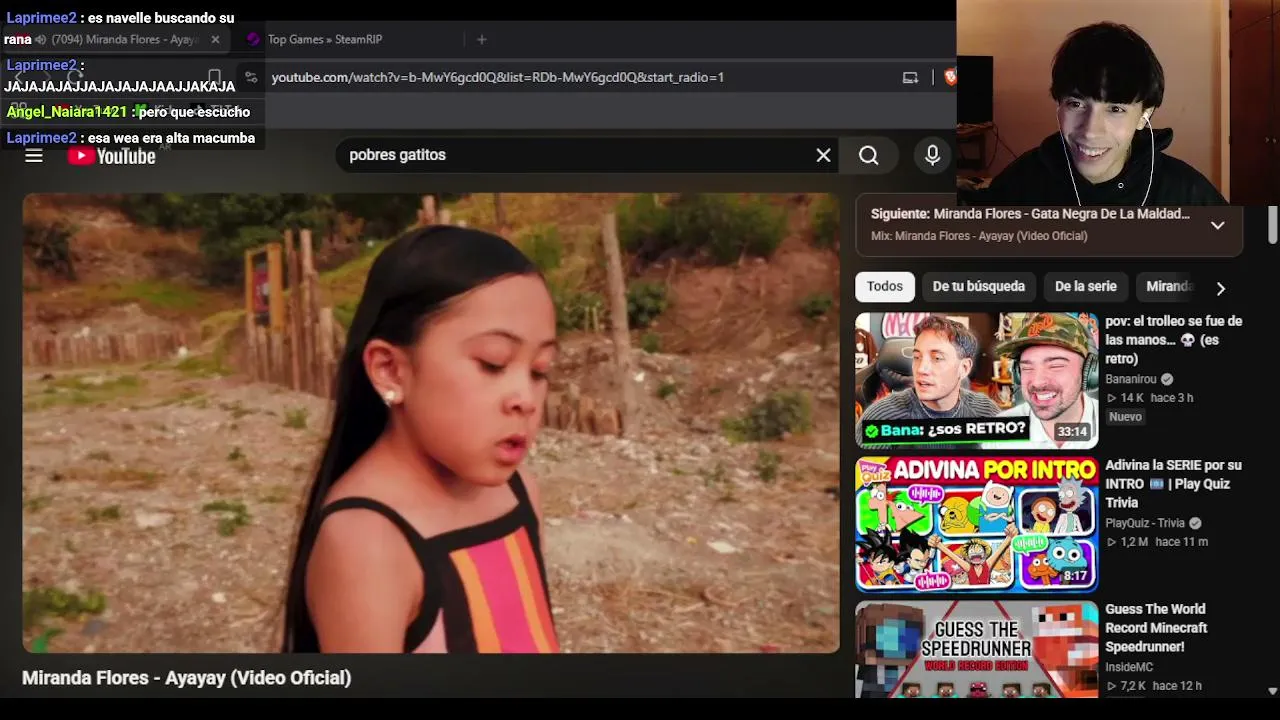Go to YouTube home via logo

[x=112, y=156]
